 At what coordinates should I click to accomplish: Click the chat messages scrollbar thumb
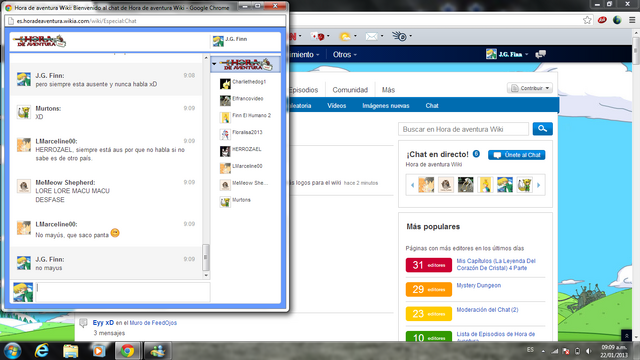click(x=206, y=257)
